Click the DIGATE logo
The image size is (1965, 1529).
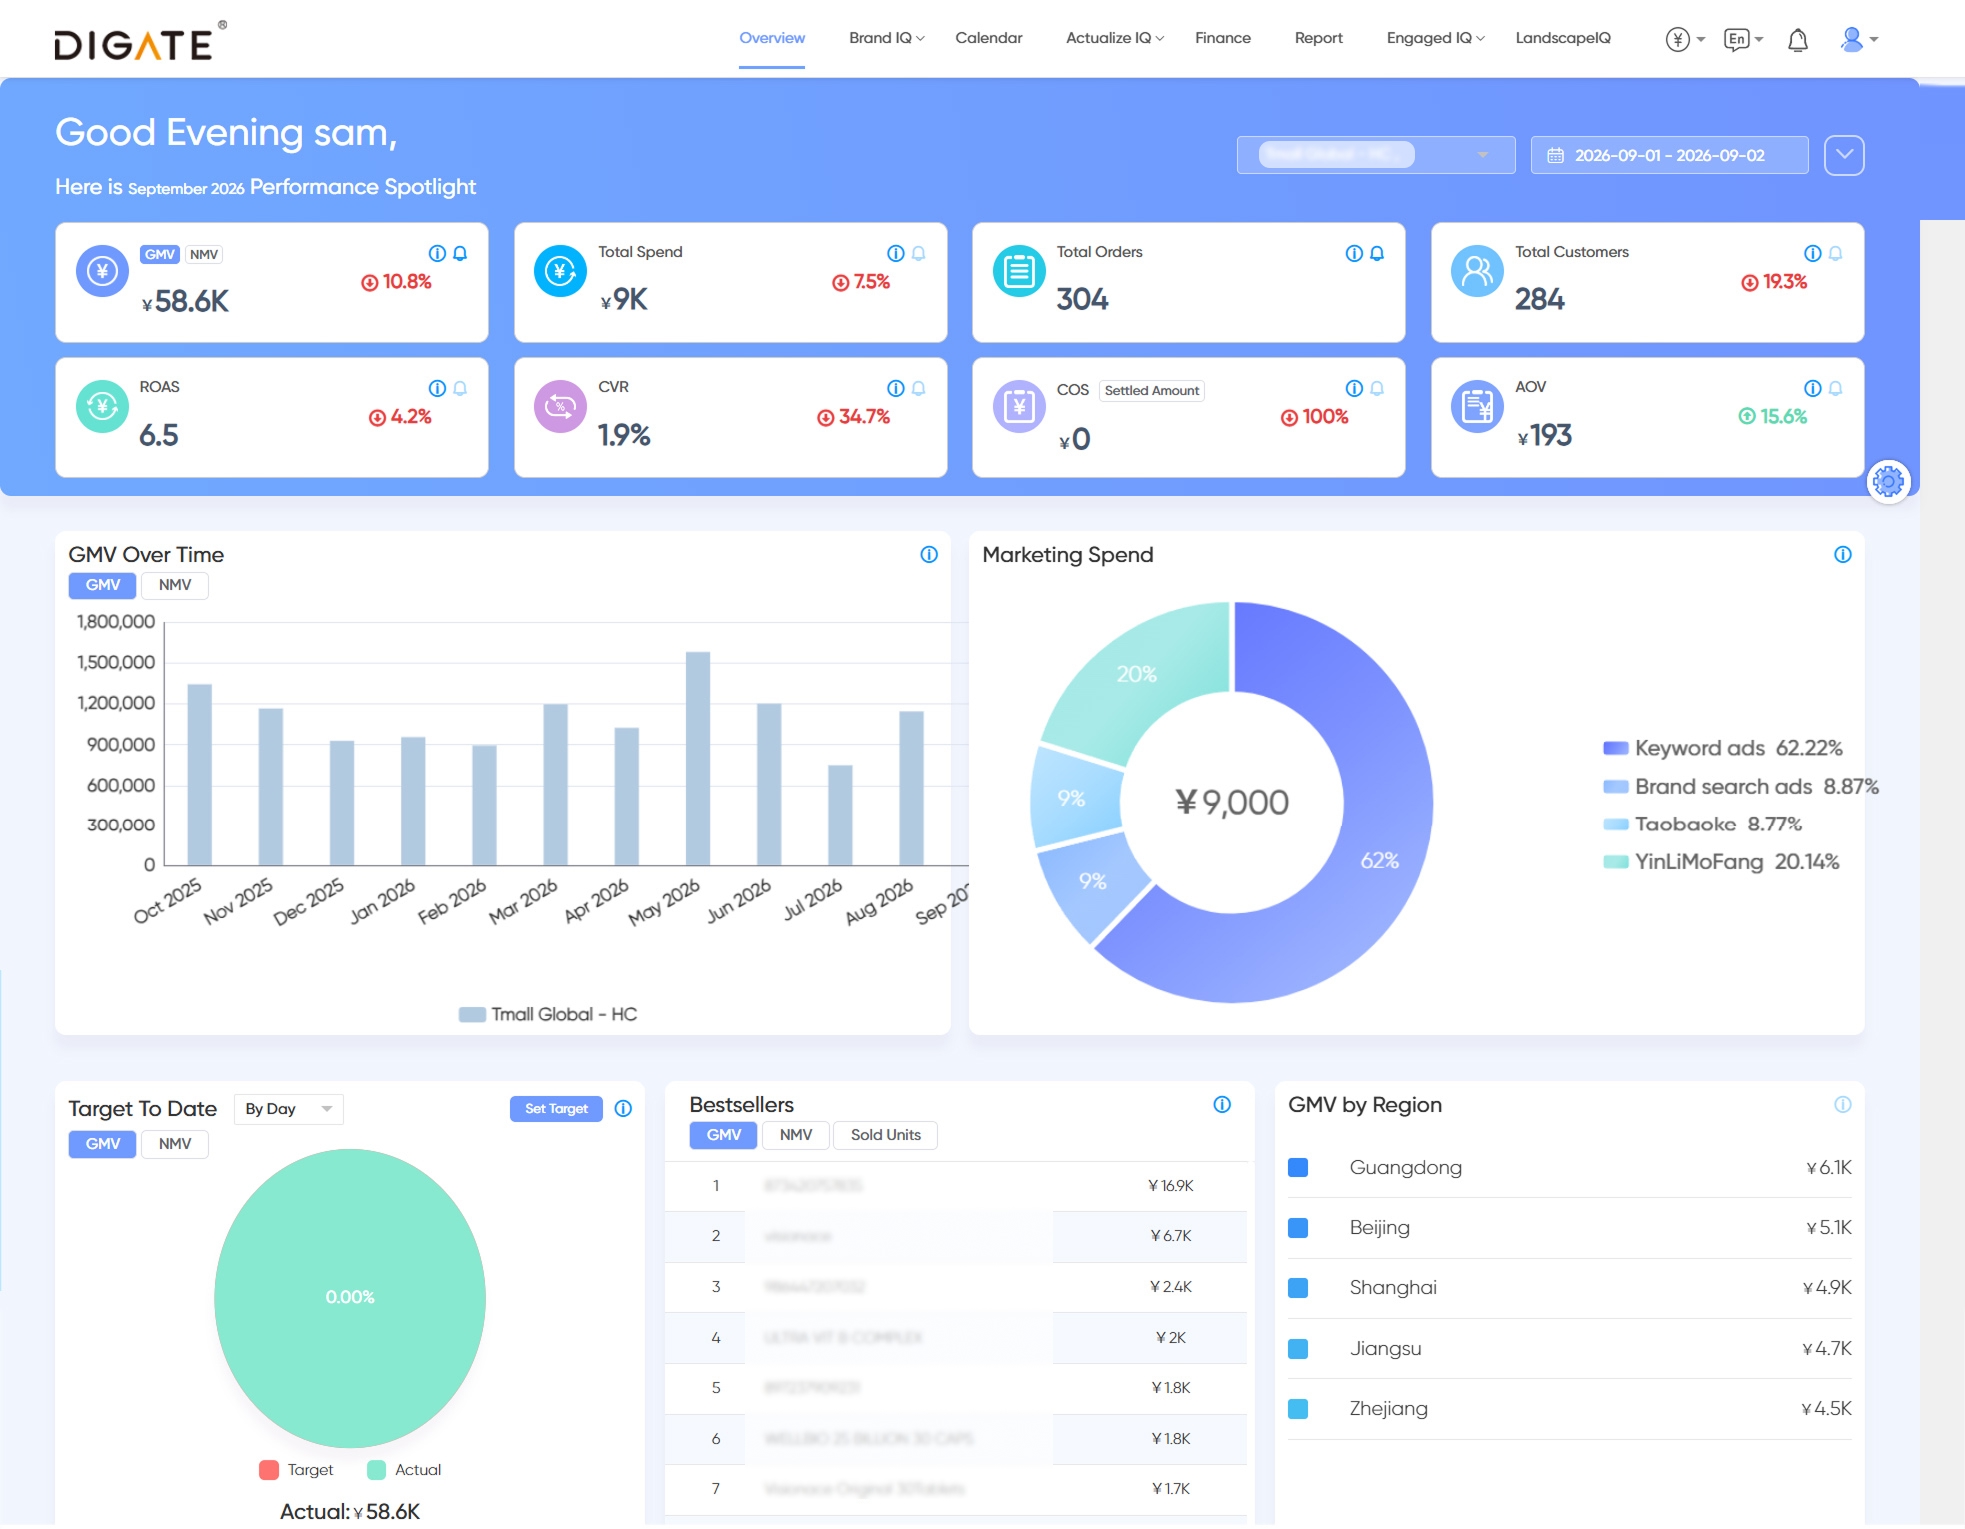140,42
